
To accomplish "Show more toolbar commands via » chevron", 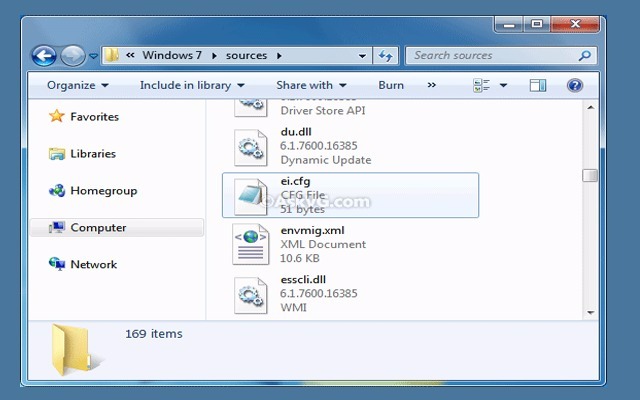I will coord(431,86).
